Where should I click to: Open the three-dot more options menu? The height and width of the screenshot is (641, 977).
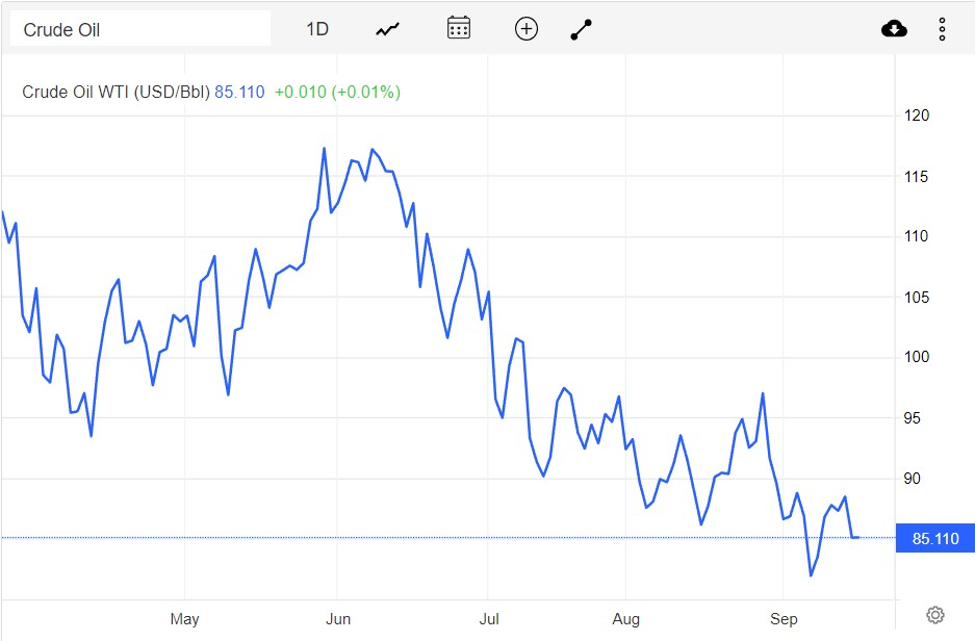pyautogui.click(x=942, y=29)
